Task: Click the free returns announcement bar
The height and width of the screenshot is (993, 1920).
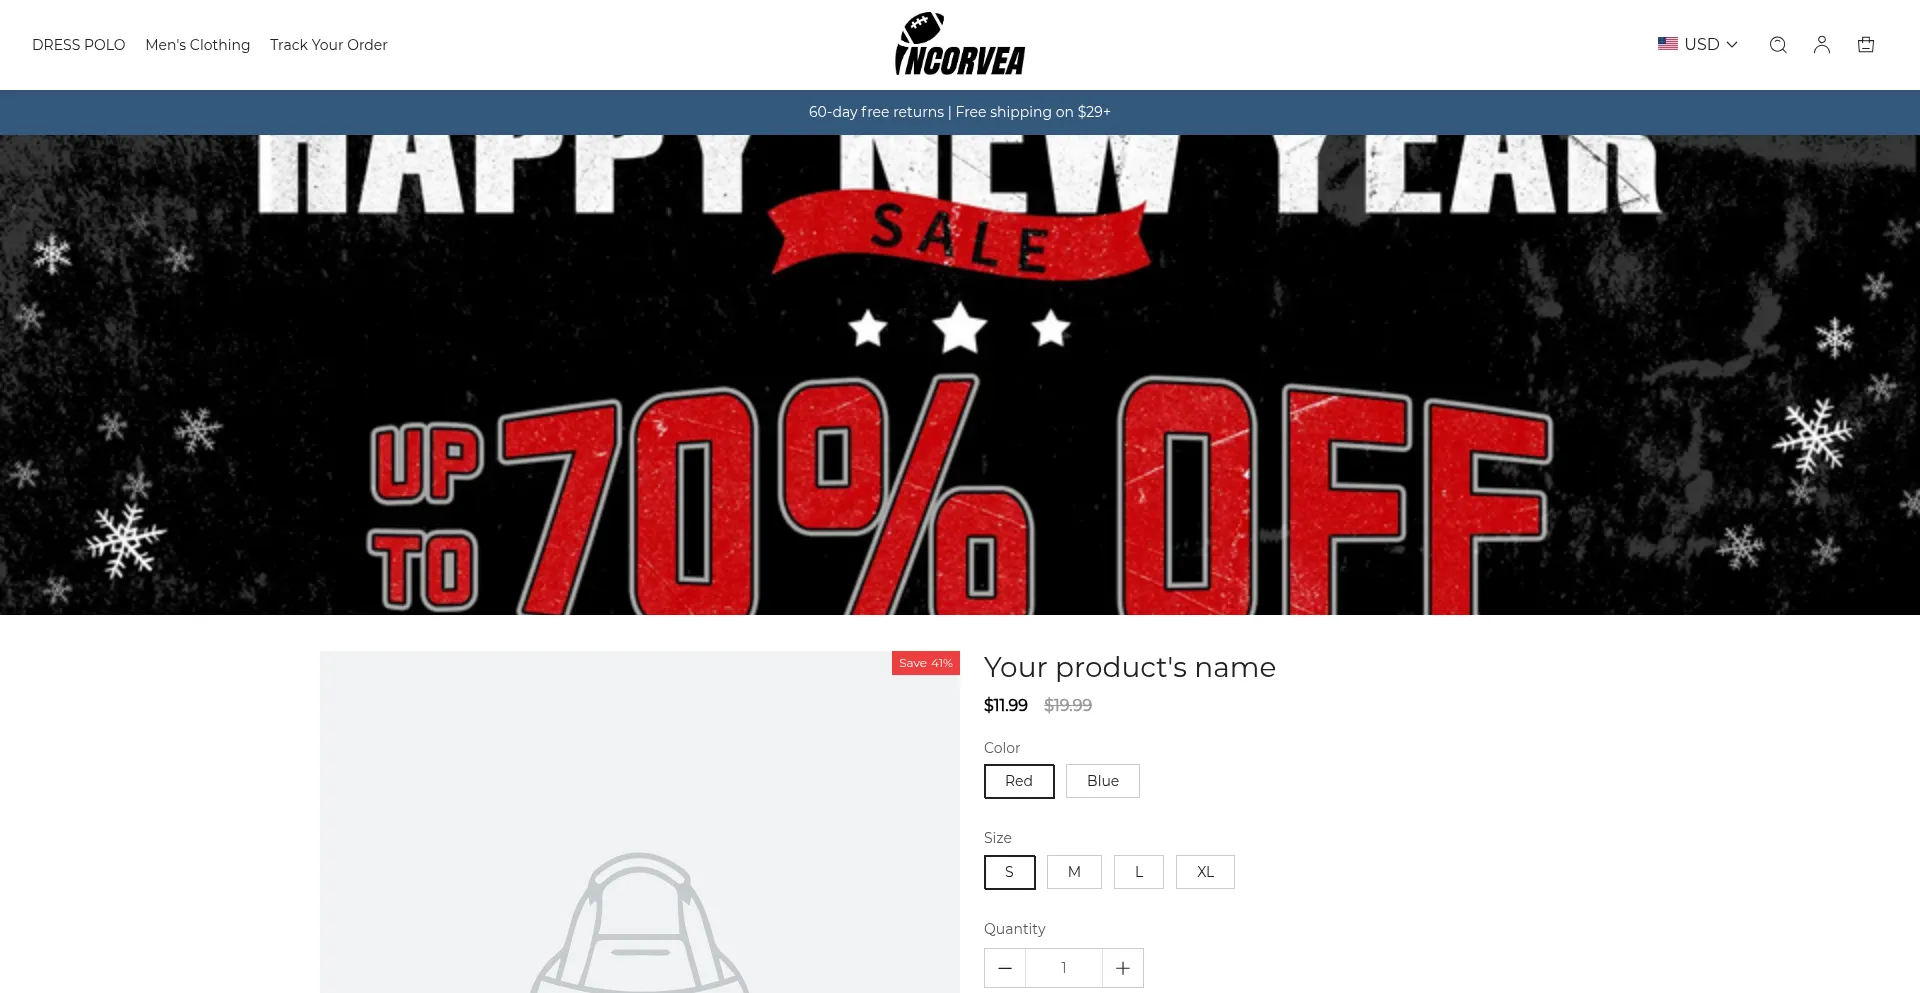Action: (x=960, y=112)
